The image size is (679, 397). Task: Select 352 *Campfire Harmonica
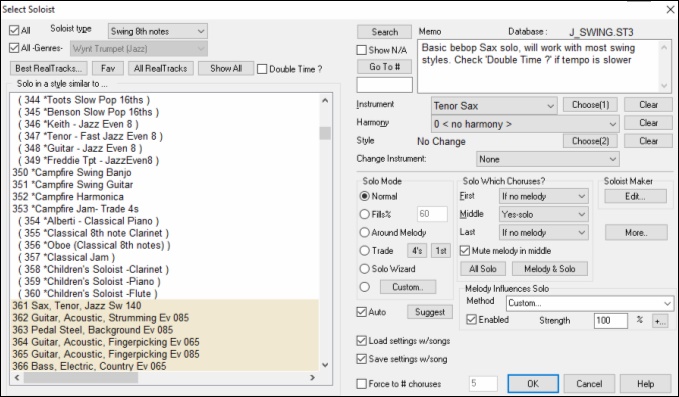pos(165,197)
